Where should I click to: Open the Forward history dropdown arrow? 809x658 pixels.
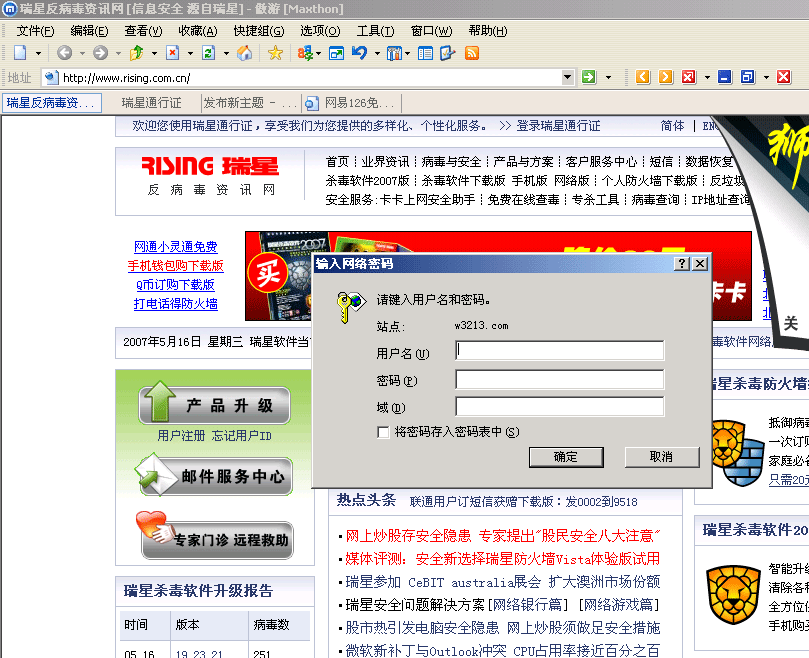(118, 53)
